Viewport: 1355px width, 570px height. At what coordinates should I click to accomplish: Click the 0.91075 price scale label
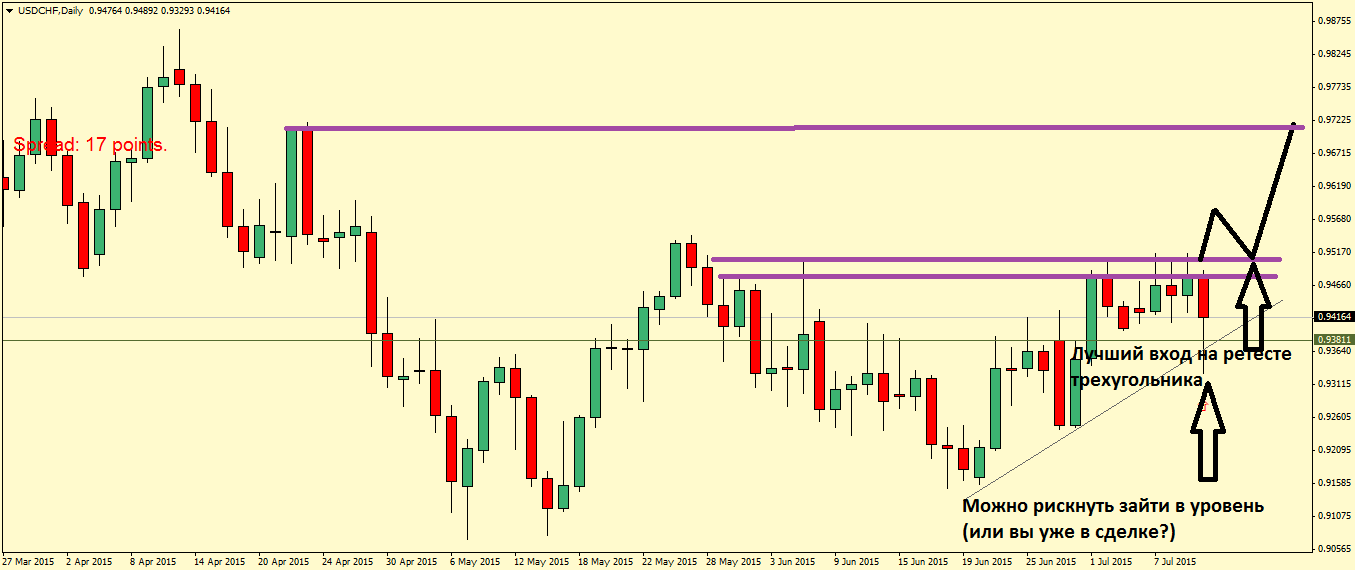pos(1336,516)
